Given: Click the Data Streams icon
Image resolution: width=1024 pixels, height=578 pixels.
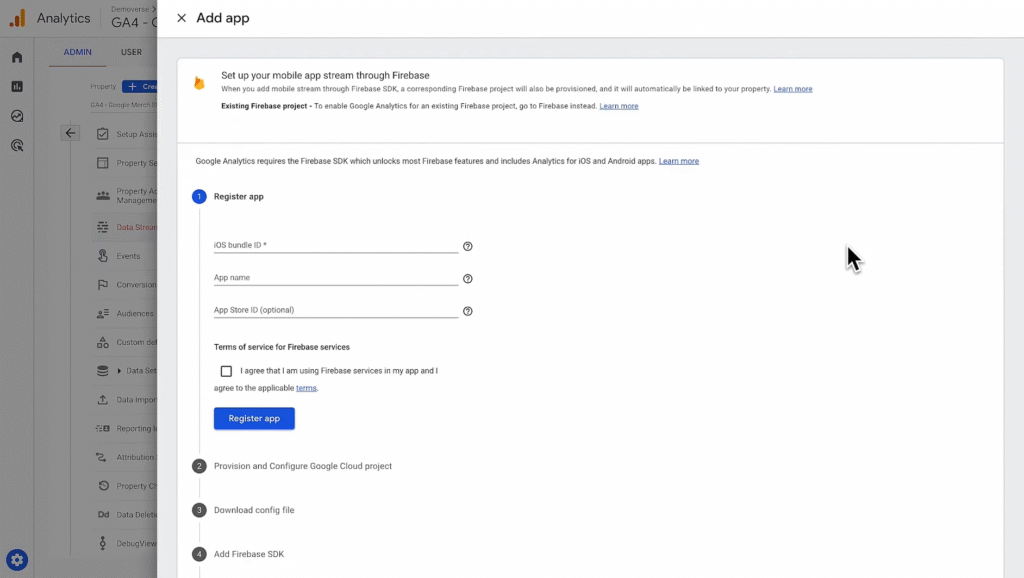Looking at the screenshot, I should [103, 227].
